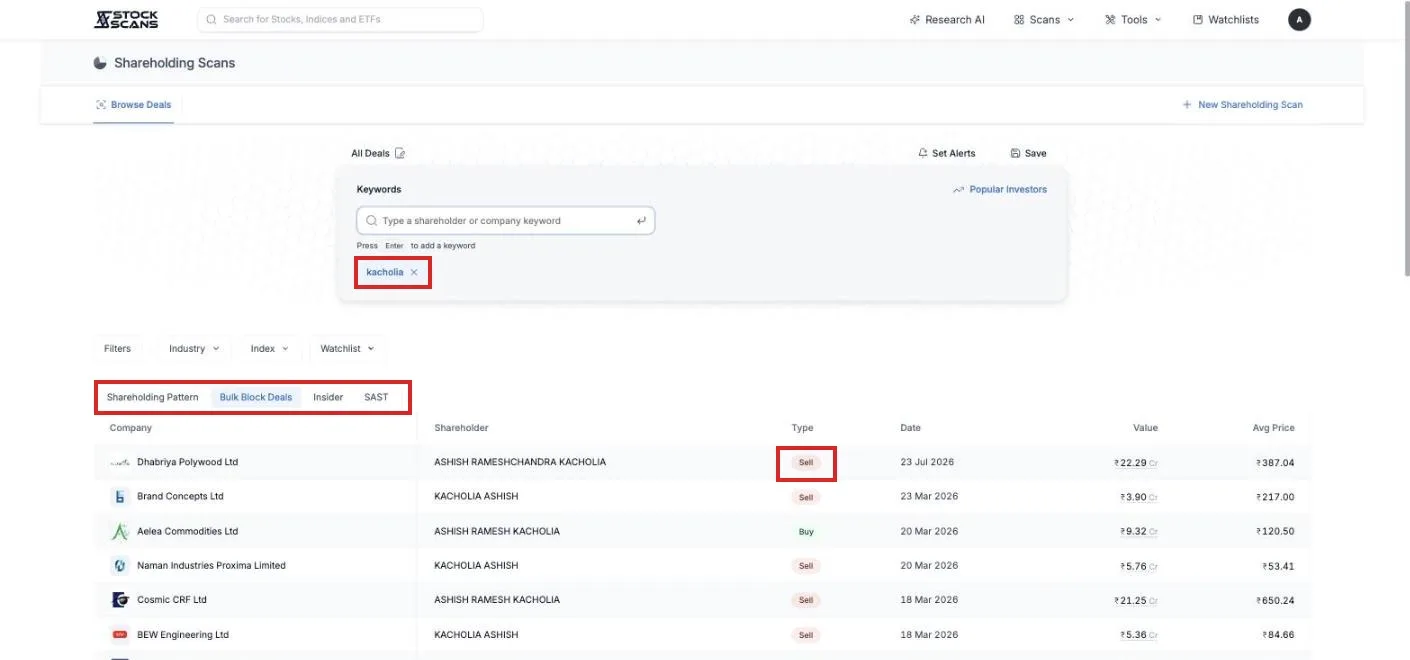1410x660 pixels.
Task: Open Research AI sparkle icon
Action: point(914,20)
